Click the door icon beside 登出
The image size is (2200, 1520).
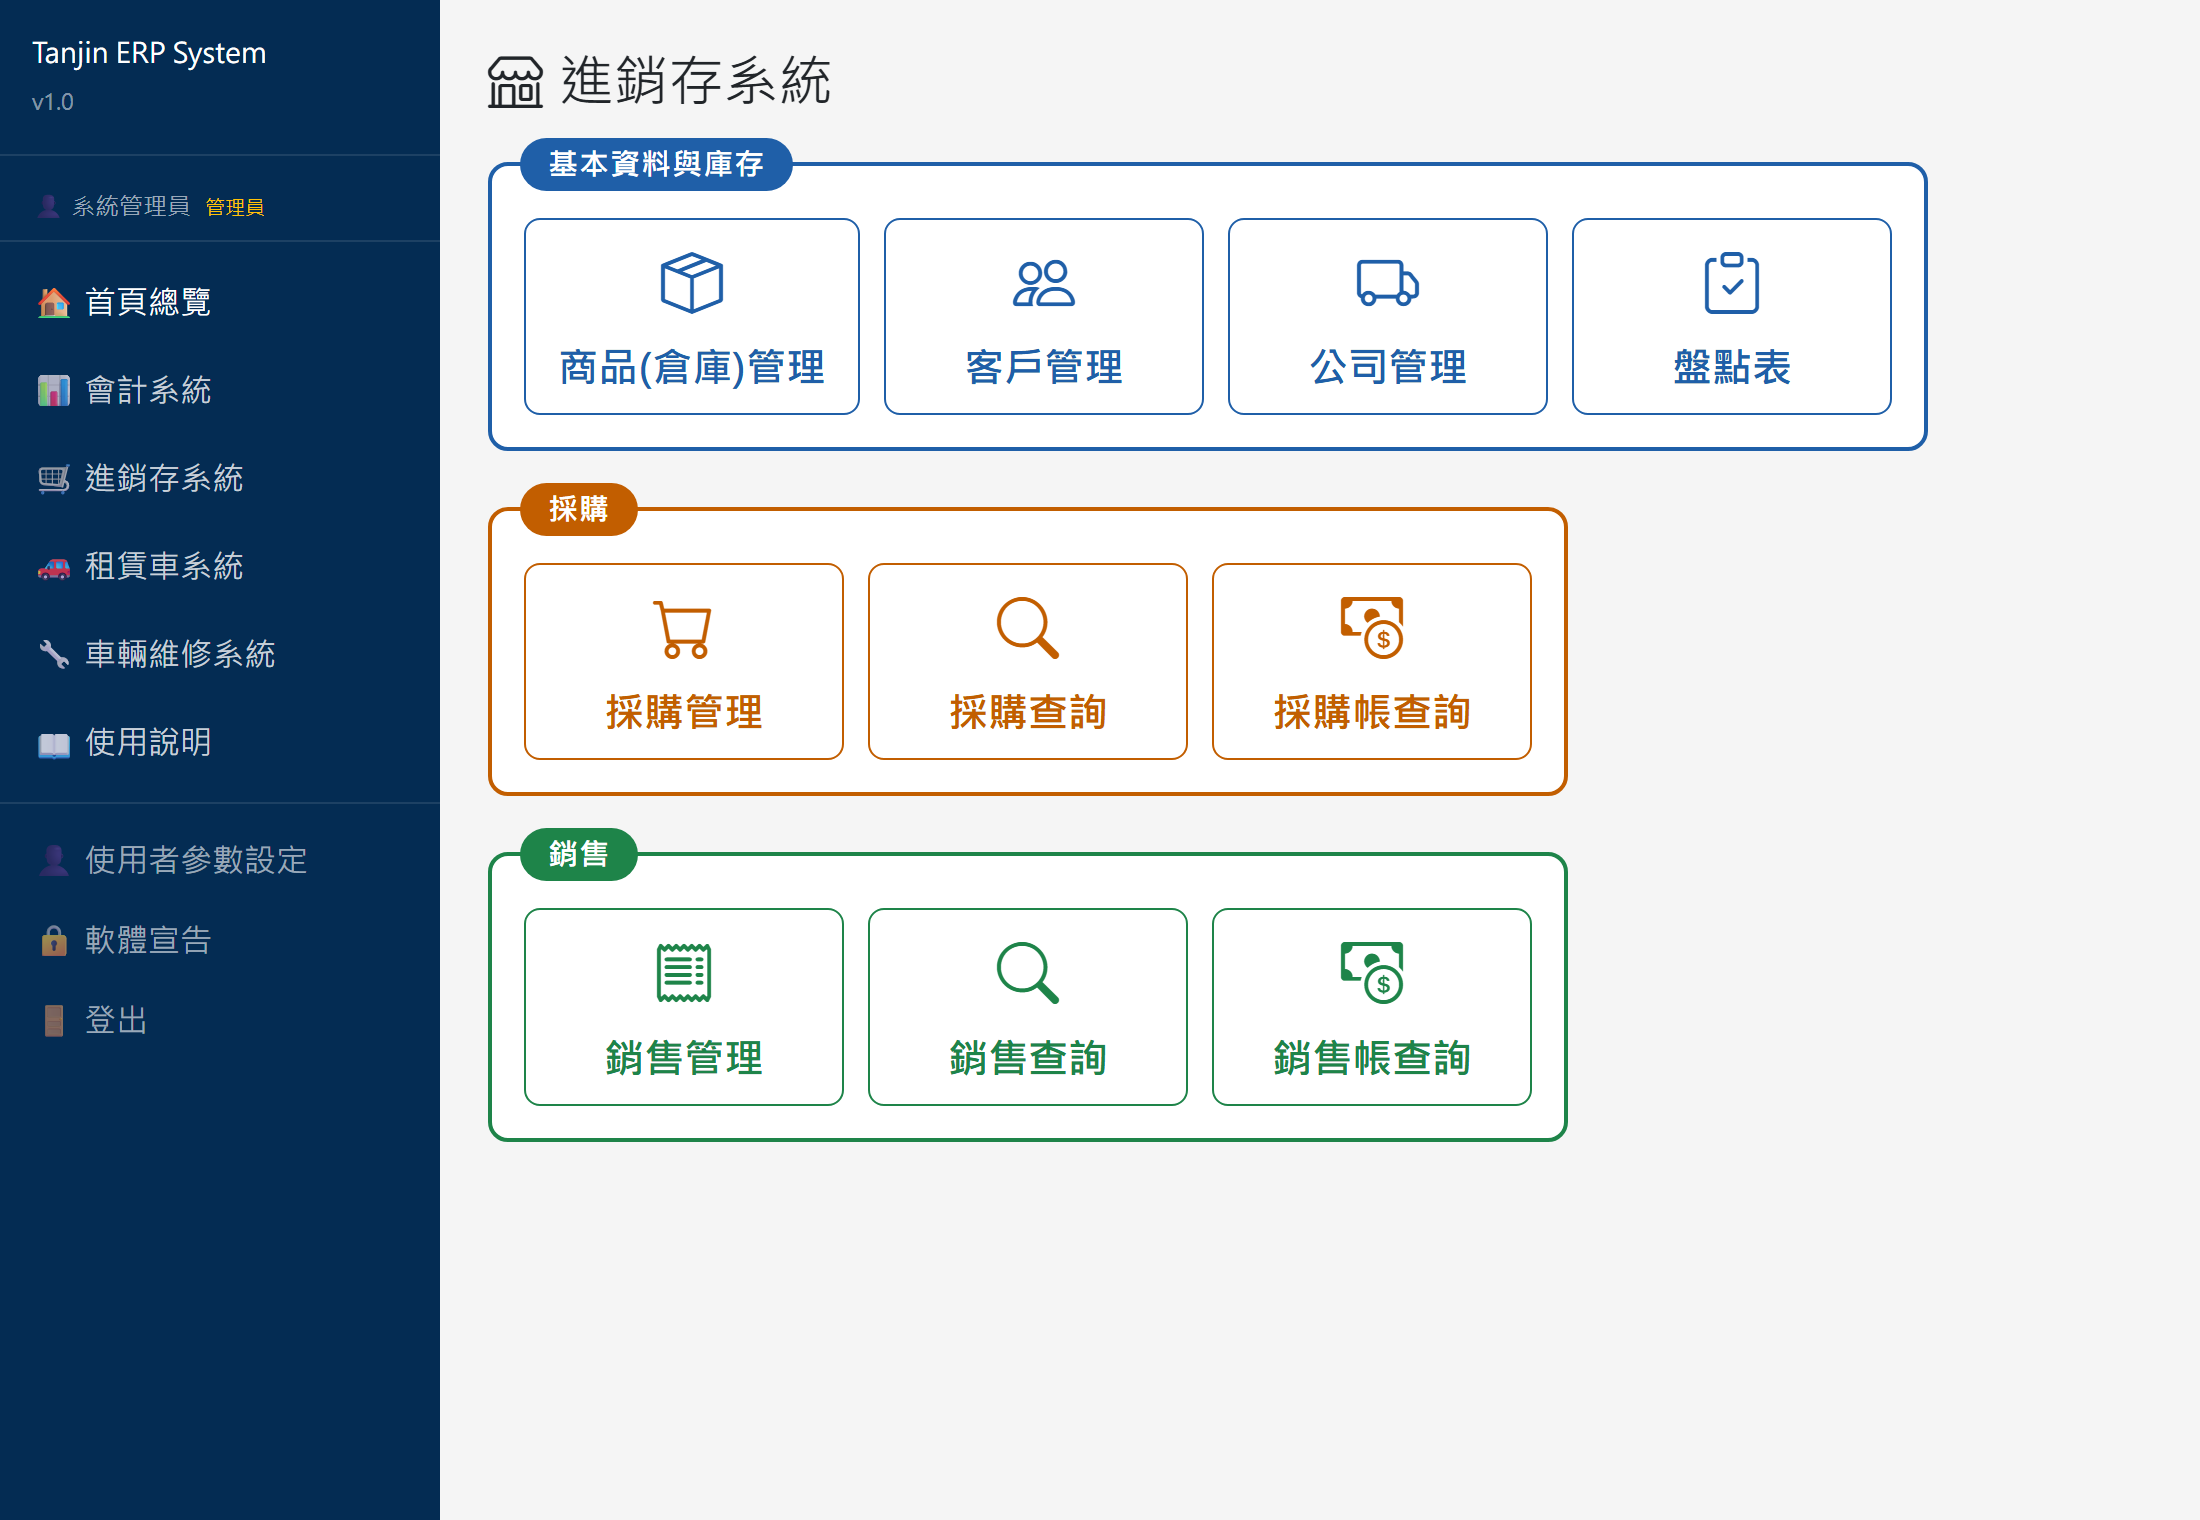(x=54, y=1020)
